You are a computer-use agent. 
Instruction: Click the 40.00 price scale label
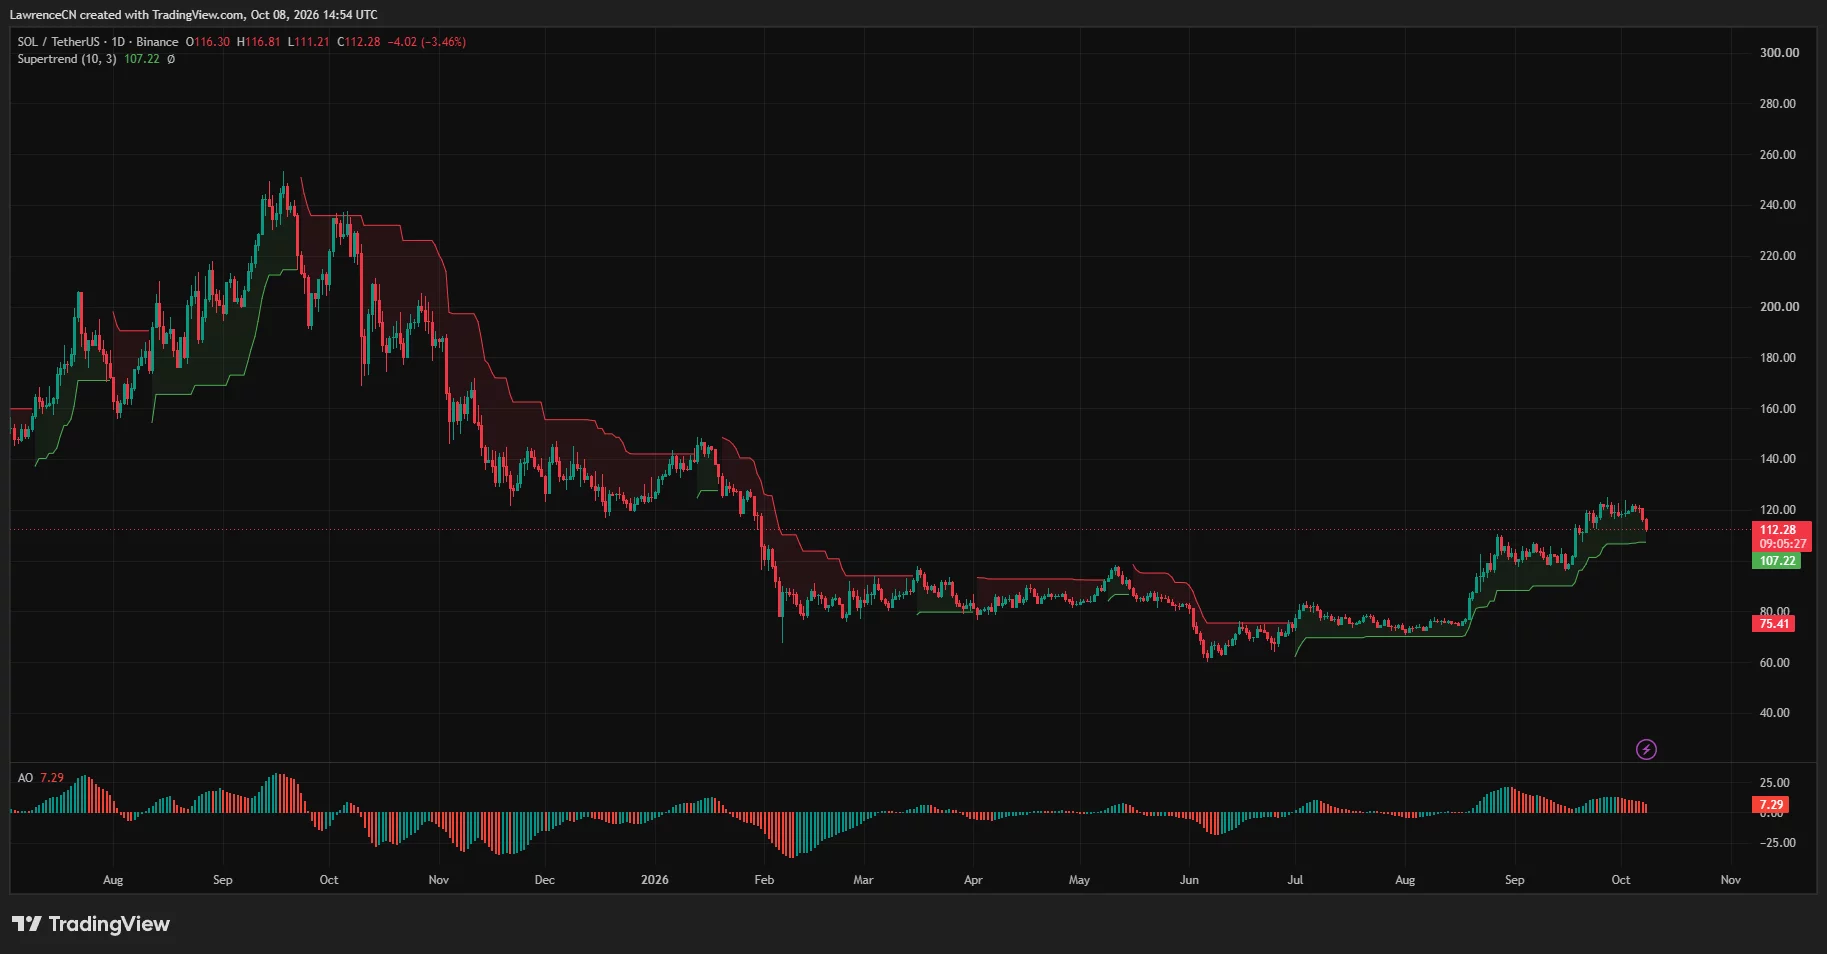[1775, 713]
